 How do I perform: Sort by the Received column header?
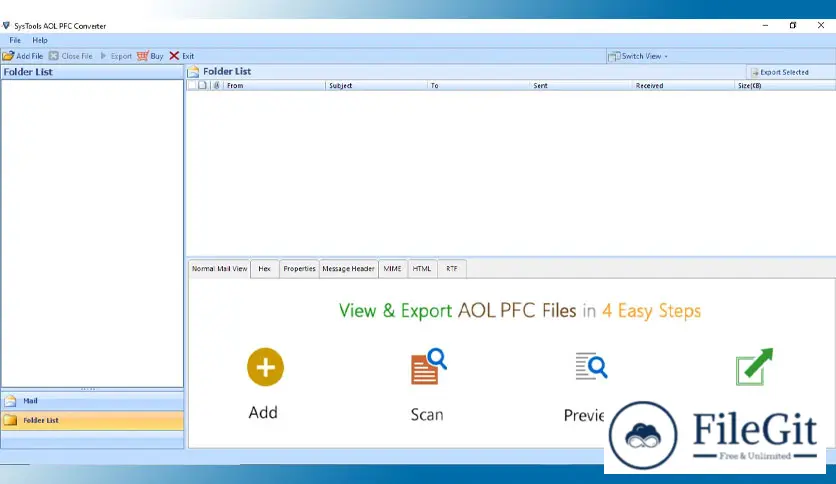[x=683, y=85]
